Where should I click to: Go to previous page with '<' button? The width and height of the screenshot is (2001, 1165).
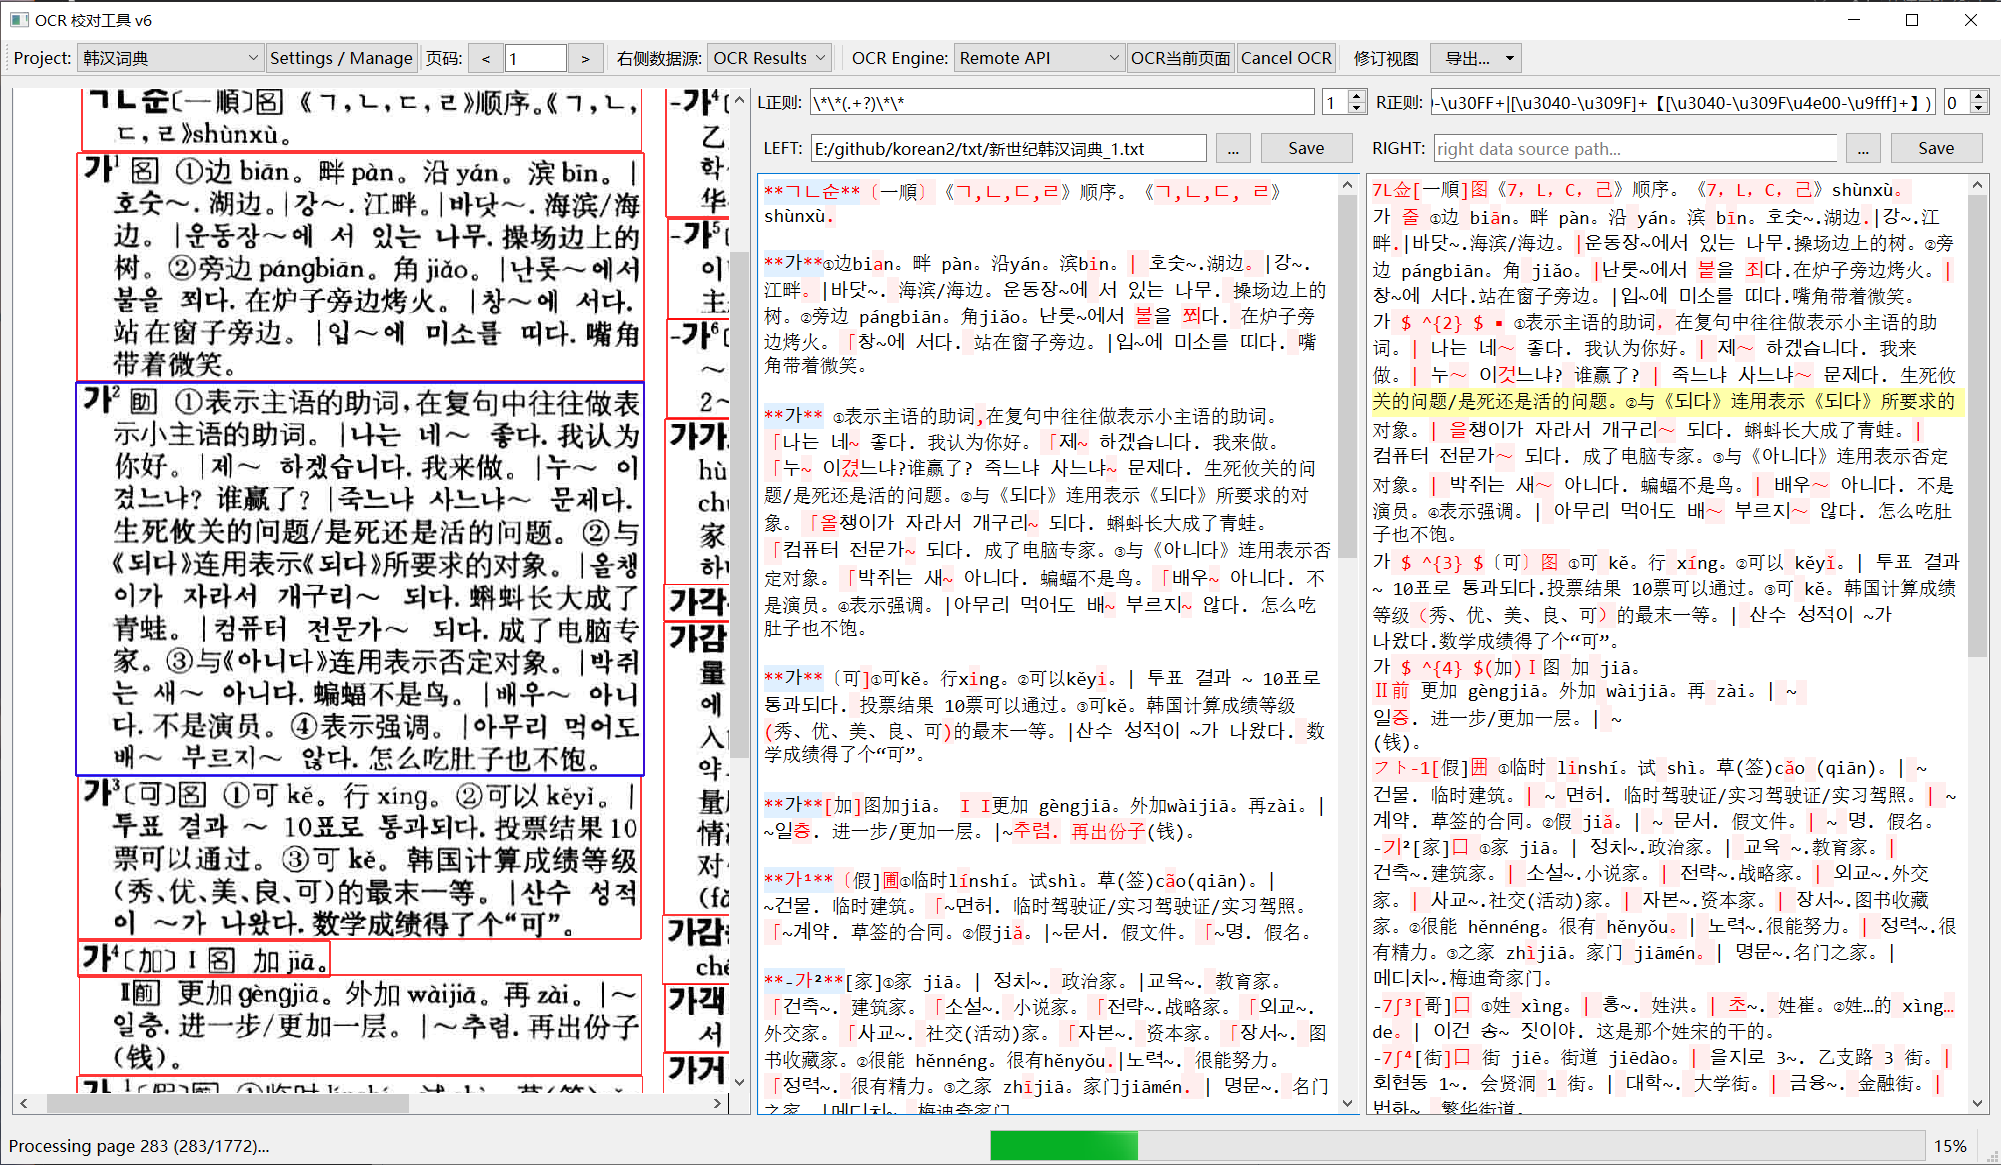coord(486,58)
